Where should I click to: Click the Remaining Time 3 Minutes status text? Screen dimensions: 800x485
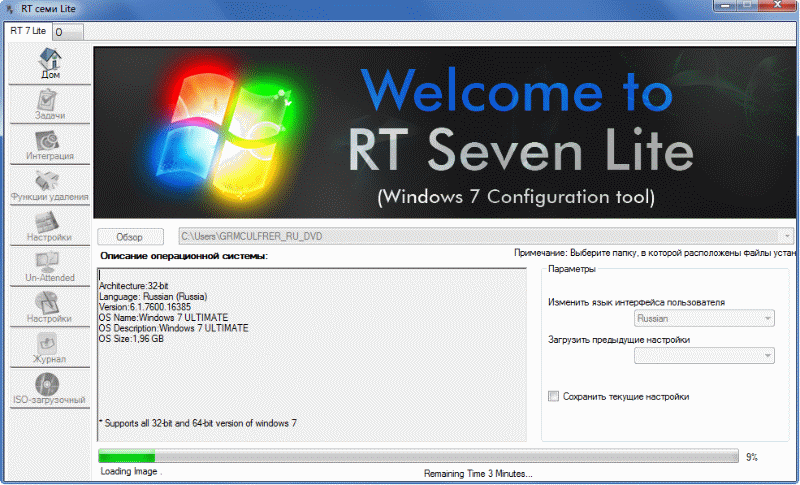pos(478,473)
